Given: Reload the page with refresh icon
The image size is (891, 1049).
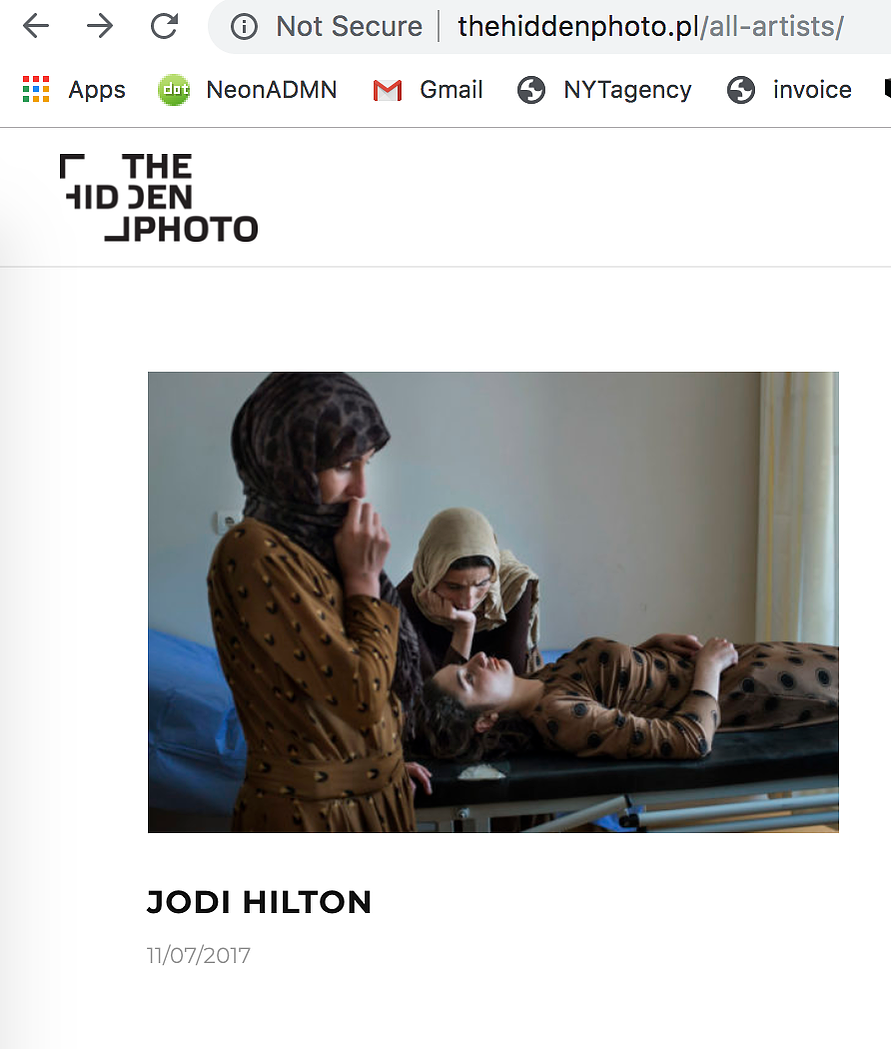Looking at the screenshot, I should pos(164,27).
